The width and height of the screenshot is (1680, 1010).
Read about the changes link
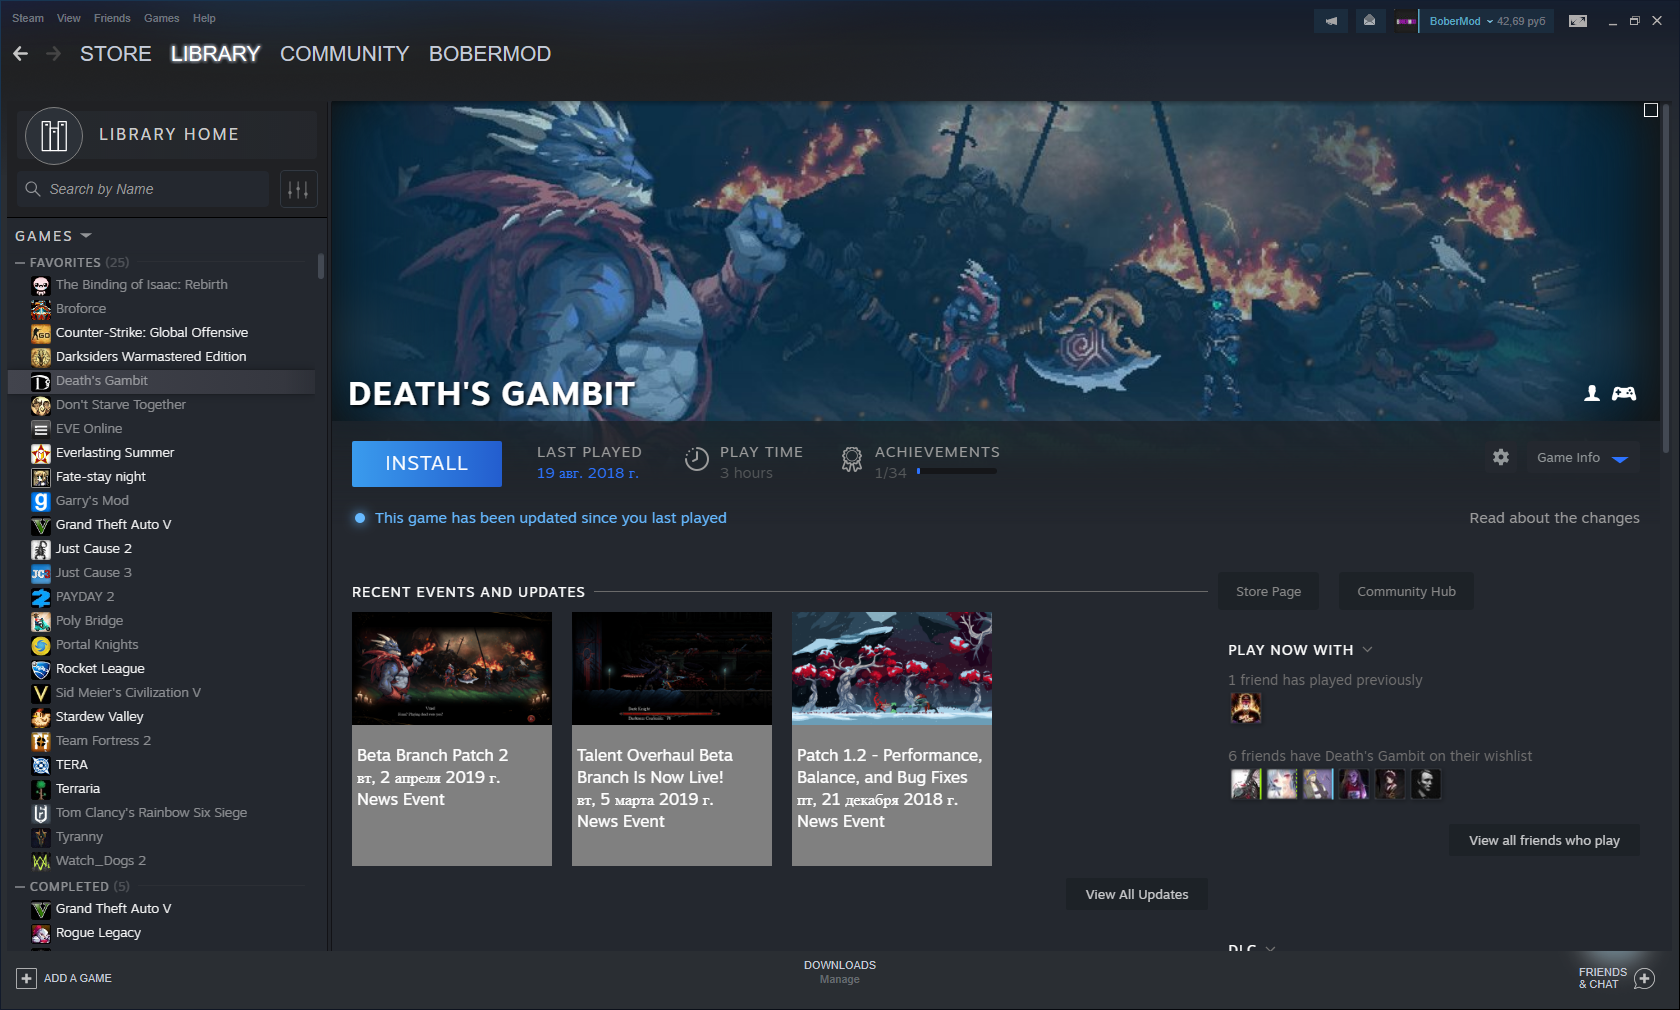[x=1554, y=518]
